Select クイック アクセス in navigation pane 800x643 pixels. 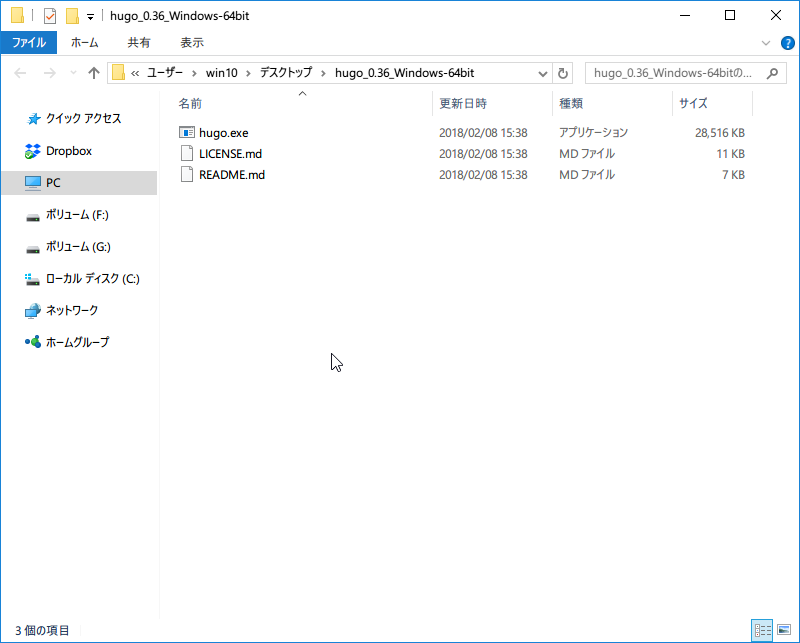point(84,119)
